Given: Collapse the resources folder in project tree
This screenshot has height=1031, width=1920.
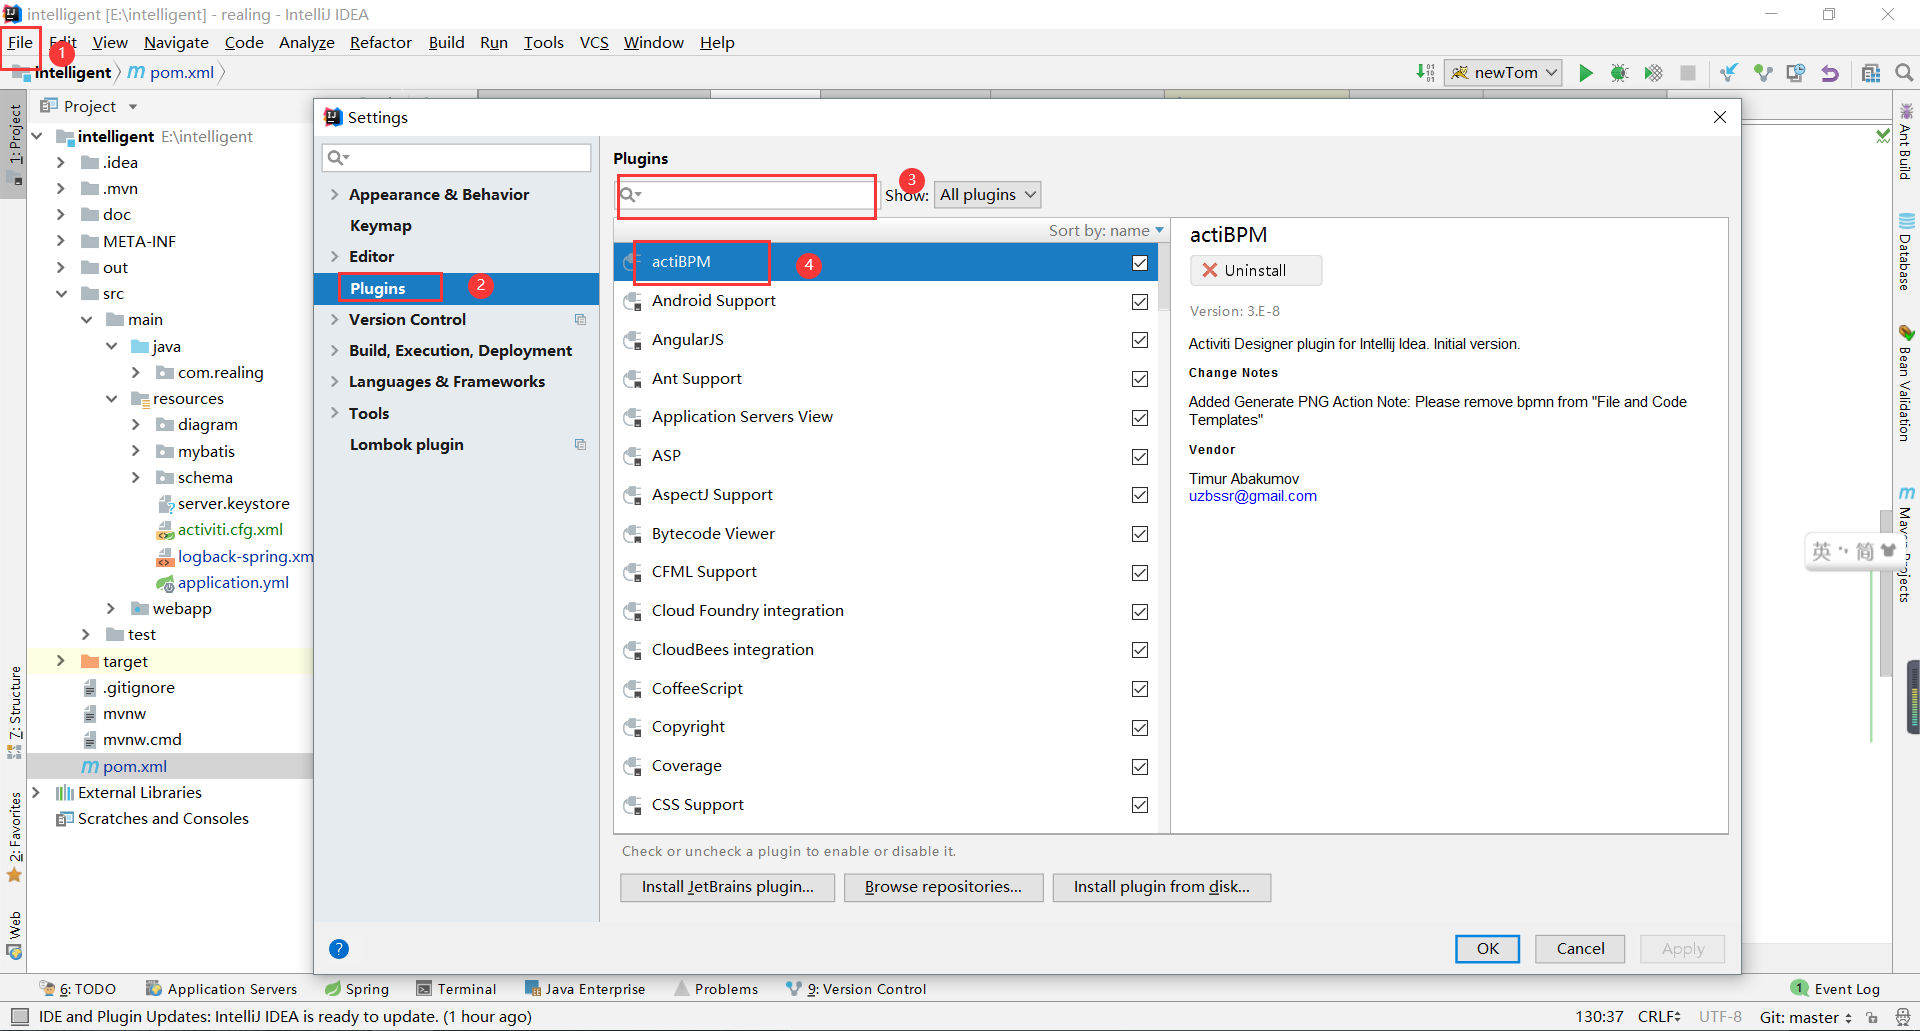Looking at the screenshot, I should 111,399.
